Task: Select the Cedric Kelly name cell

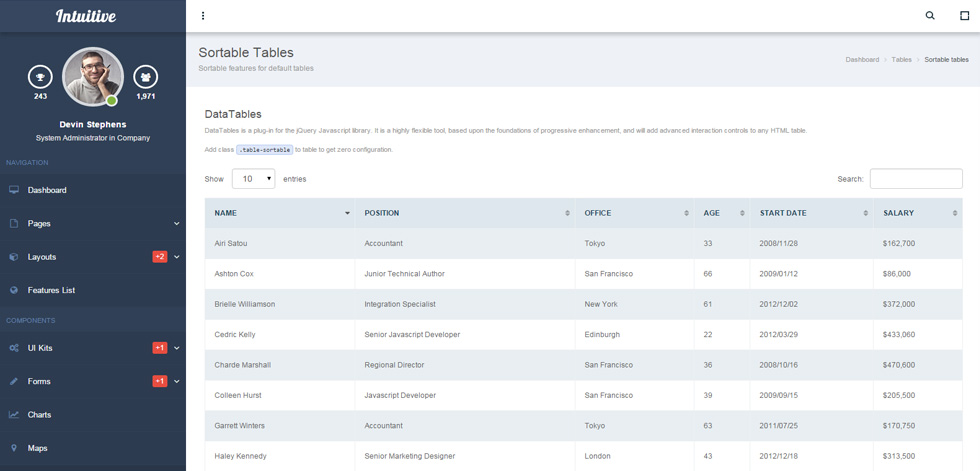Action: tap(279, 335)
